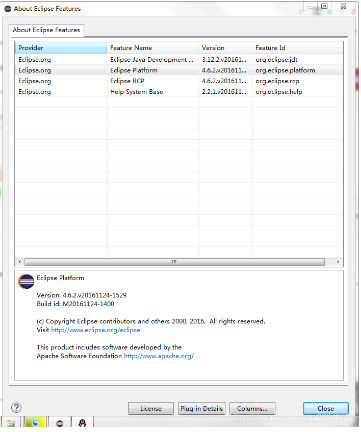Open the Eclipse taskbar icon

(59, 423)
